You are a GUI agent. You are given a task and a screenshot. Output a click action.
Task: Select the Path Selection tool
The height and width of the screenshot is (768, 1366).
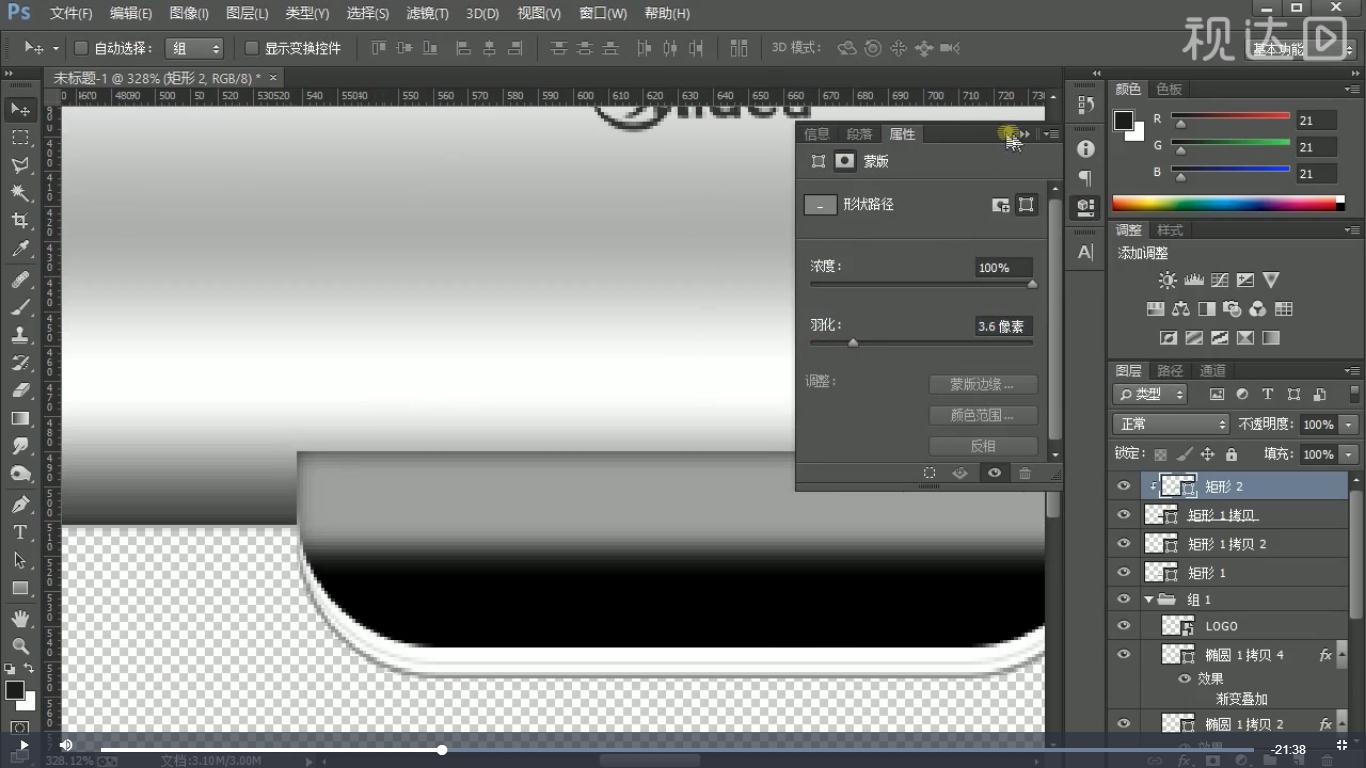[20, 561]
